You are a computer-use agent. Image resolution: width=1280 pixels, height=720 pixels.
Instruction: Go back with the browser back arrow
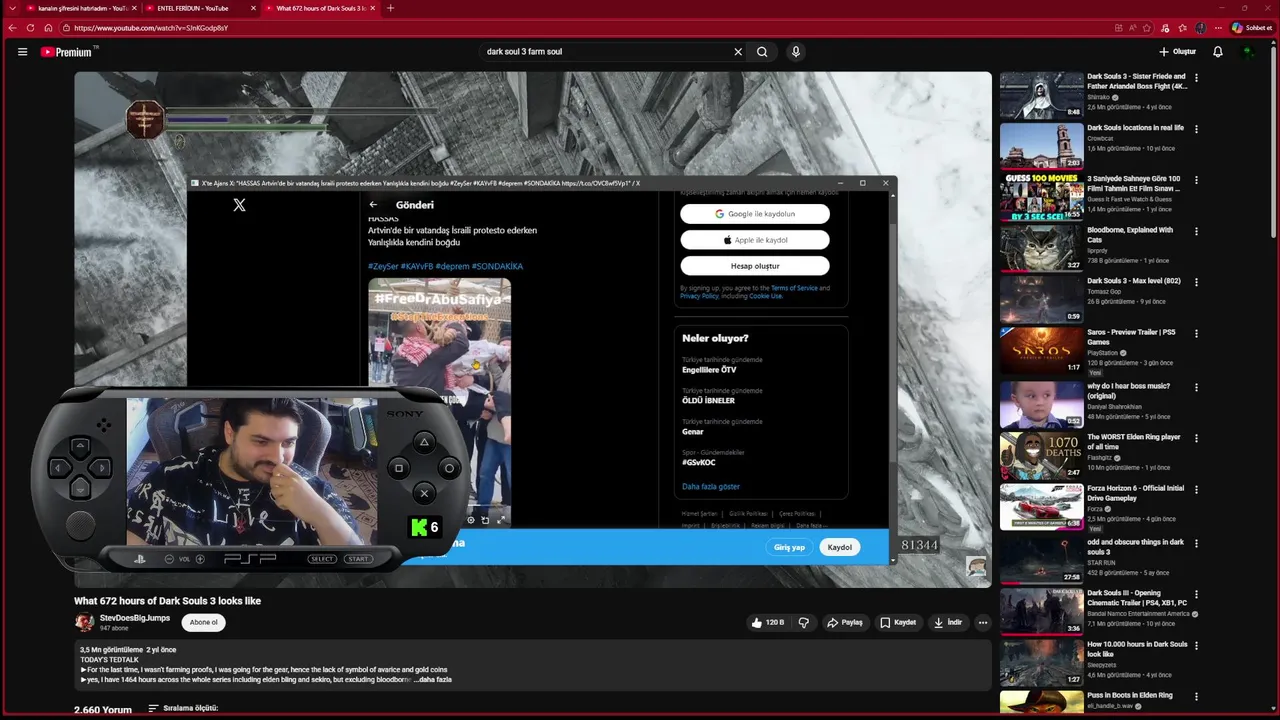[x=12, y=28]
